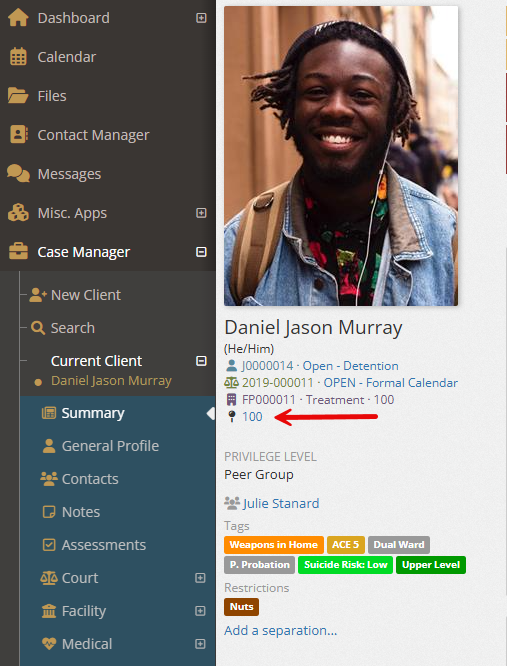This screenshot has width=507, height=666.
Task: Click the Dashboard home icon
Action: [18, 18]
